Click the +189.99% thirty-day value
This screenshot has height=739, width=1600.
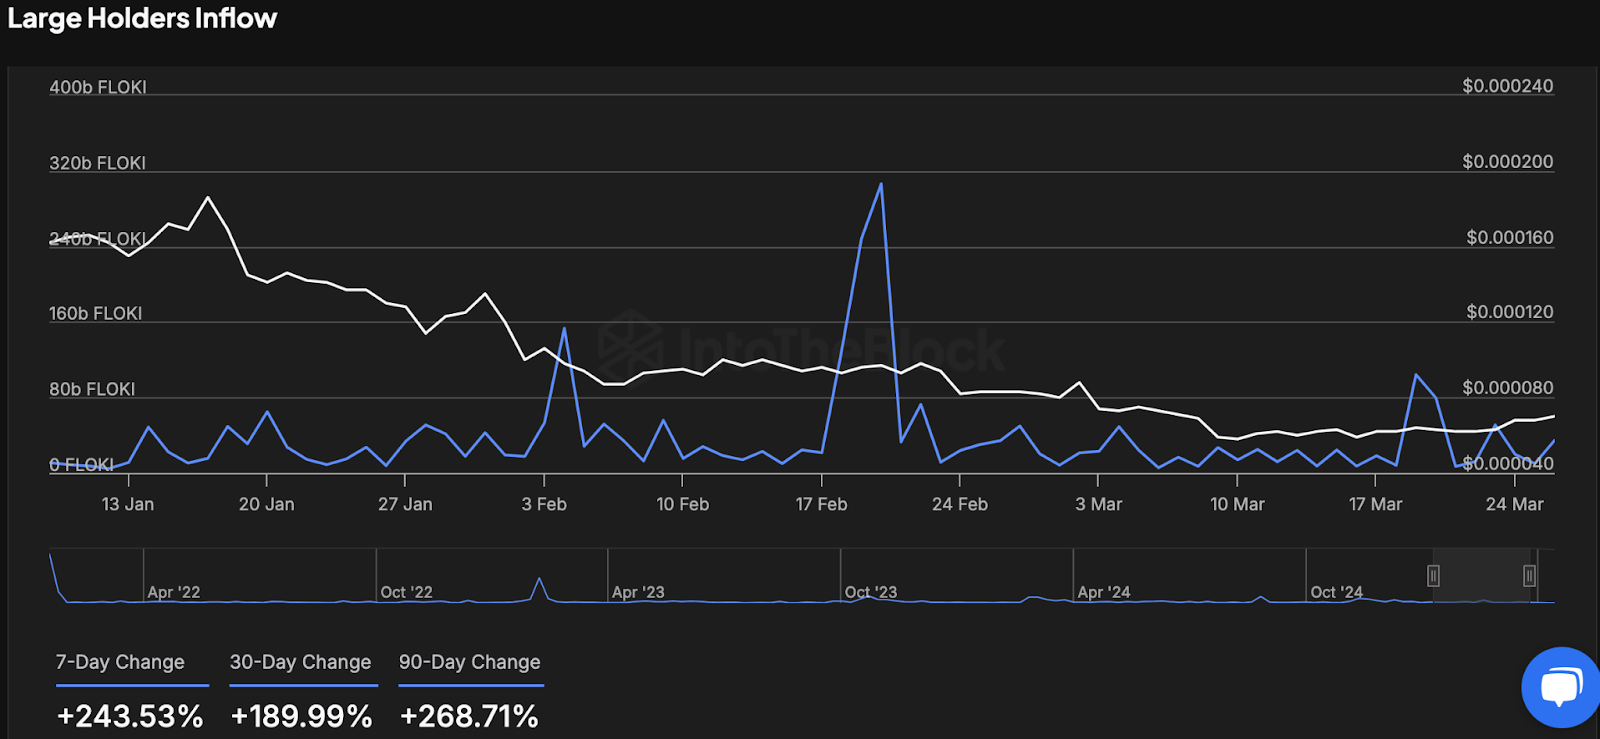click(x=301, y=716)
